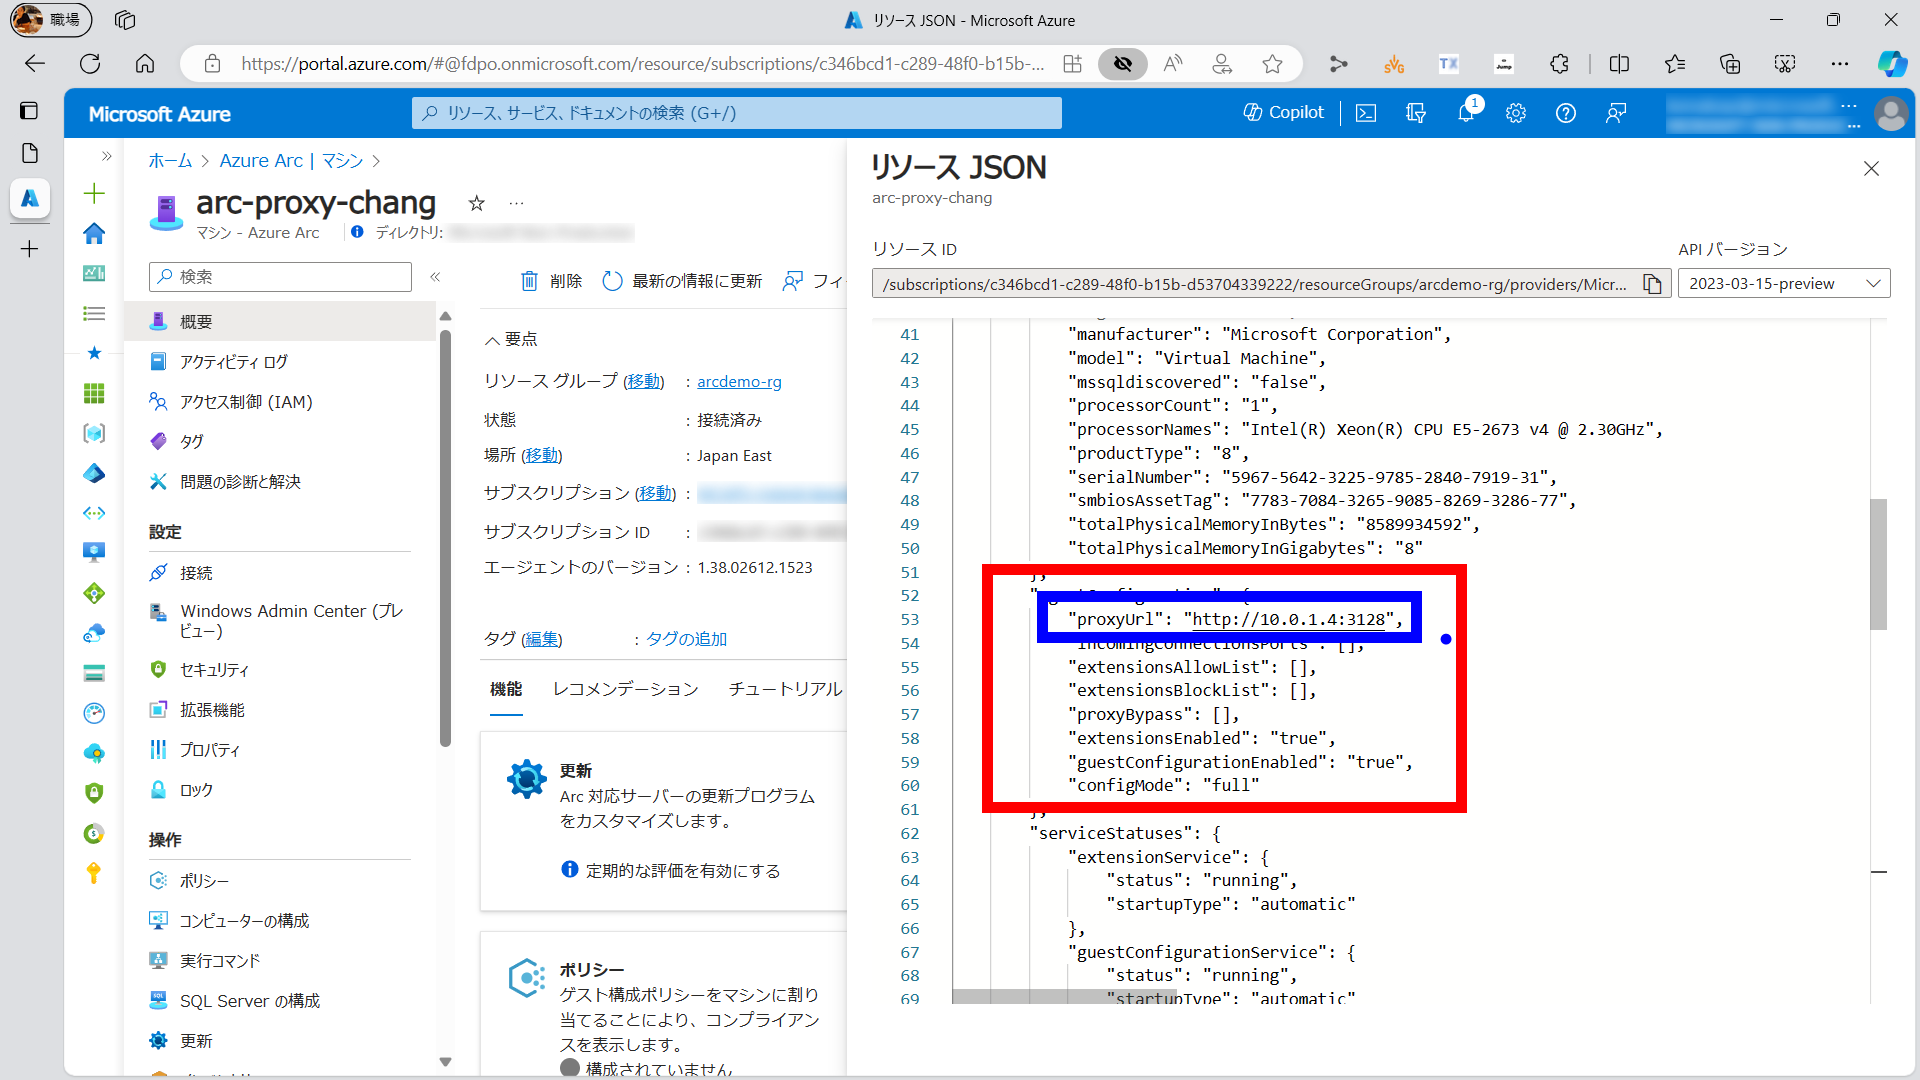Open 接続 settings item
Viewport: 1920px width, 1080px height.
tap(281, 573)
